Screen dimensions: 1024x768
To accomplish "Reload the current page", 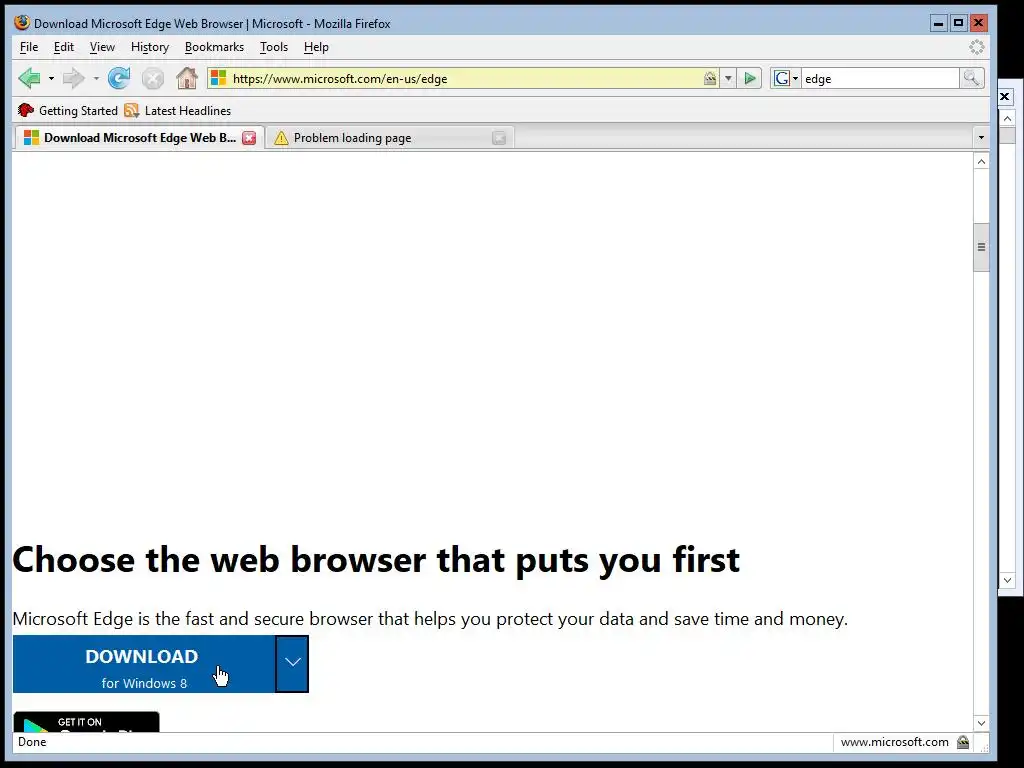I will 119,78.
